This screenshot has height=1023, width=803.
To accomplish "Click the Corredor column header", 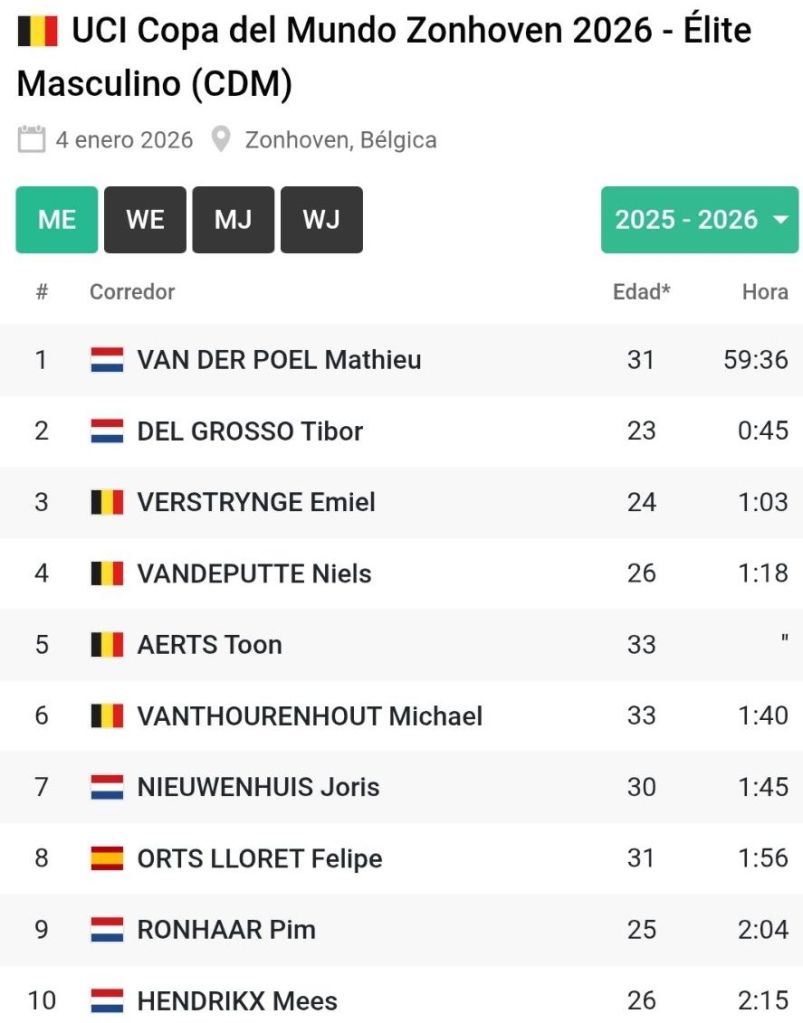I will (x=132, y=292).
